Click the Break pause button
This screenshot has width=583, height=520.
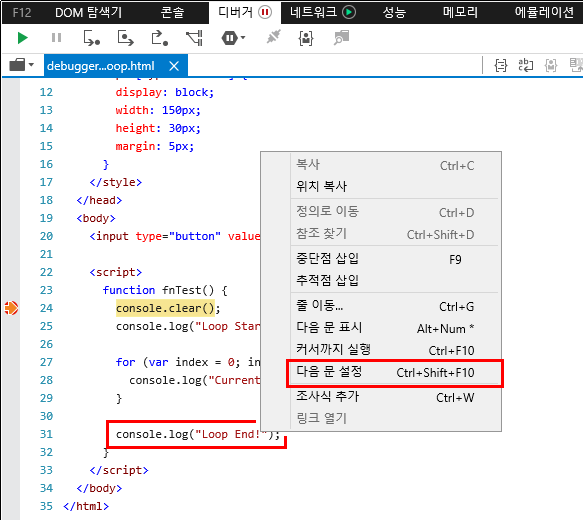pyautogui.click(x=57, y=38)
